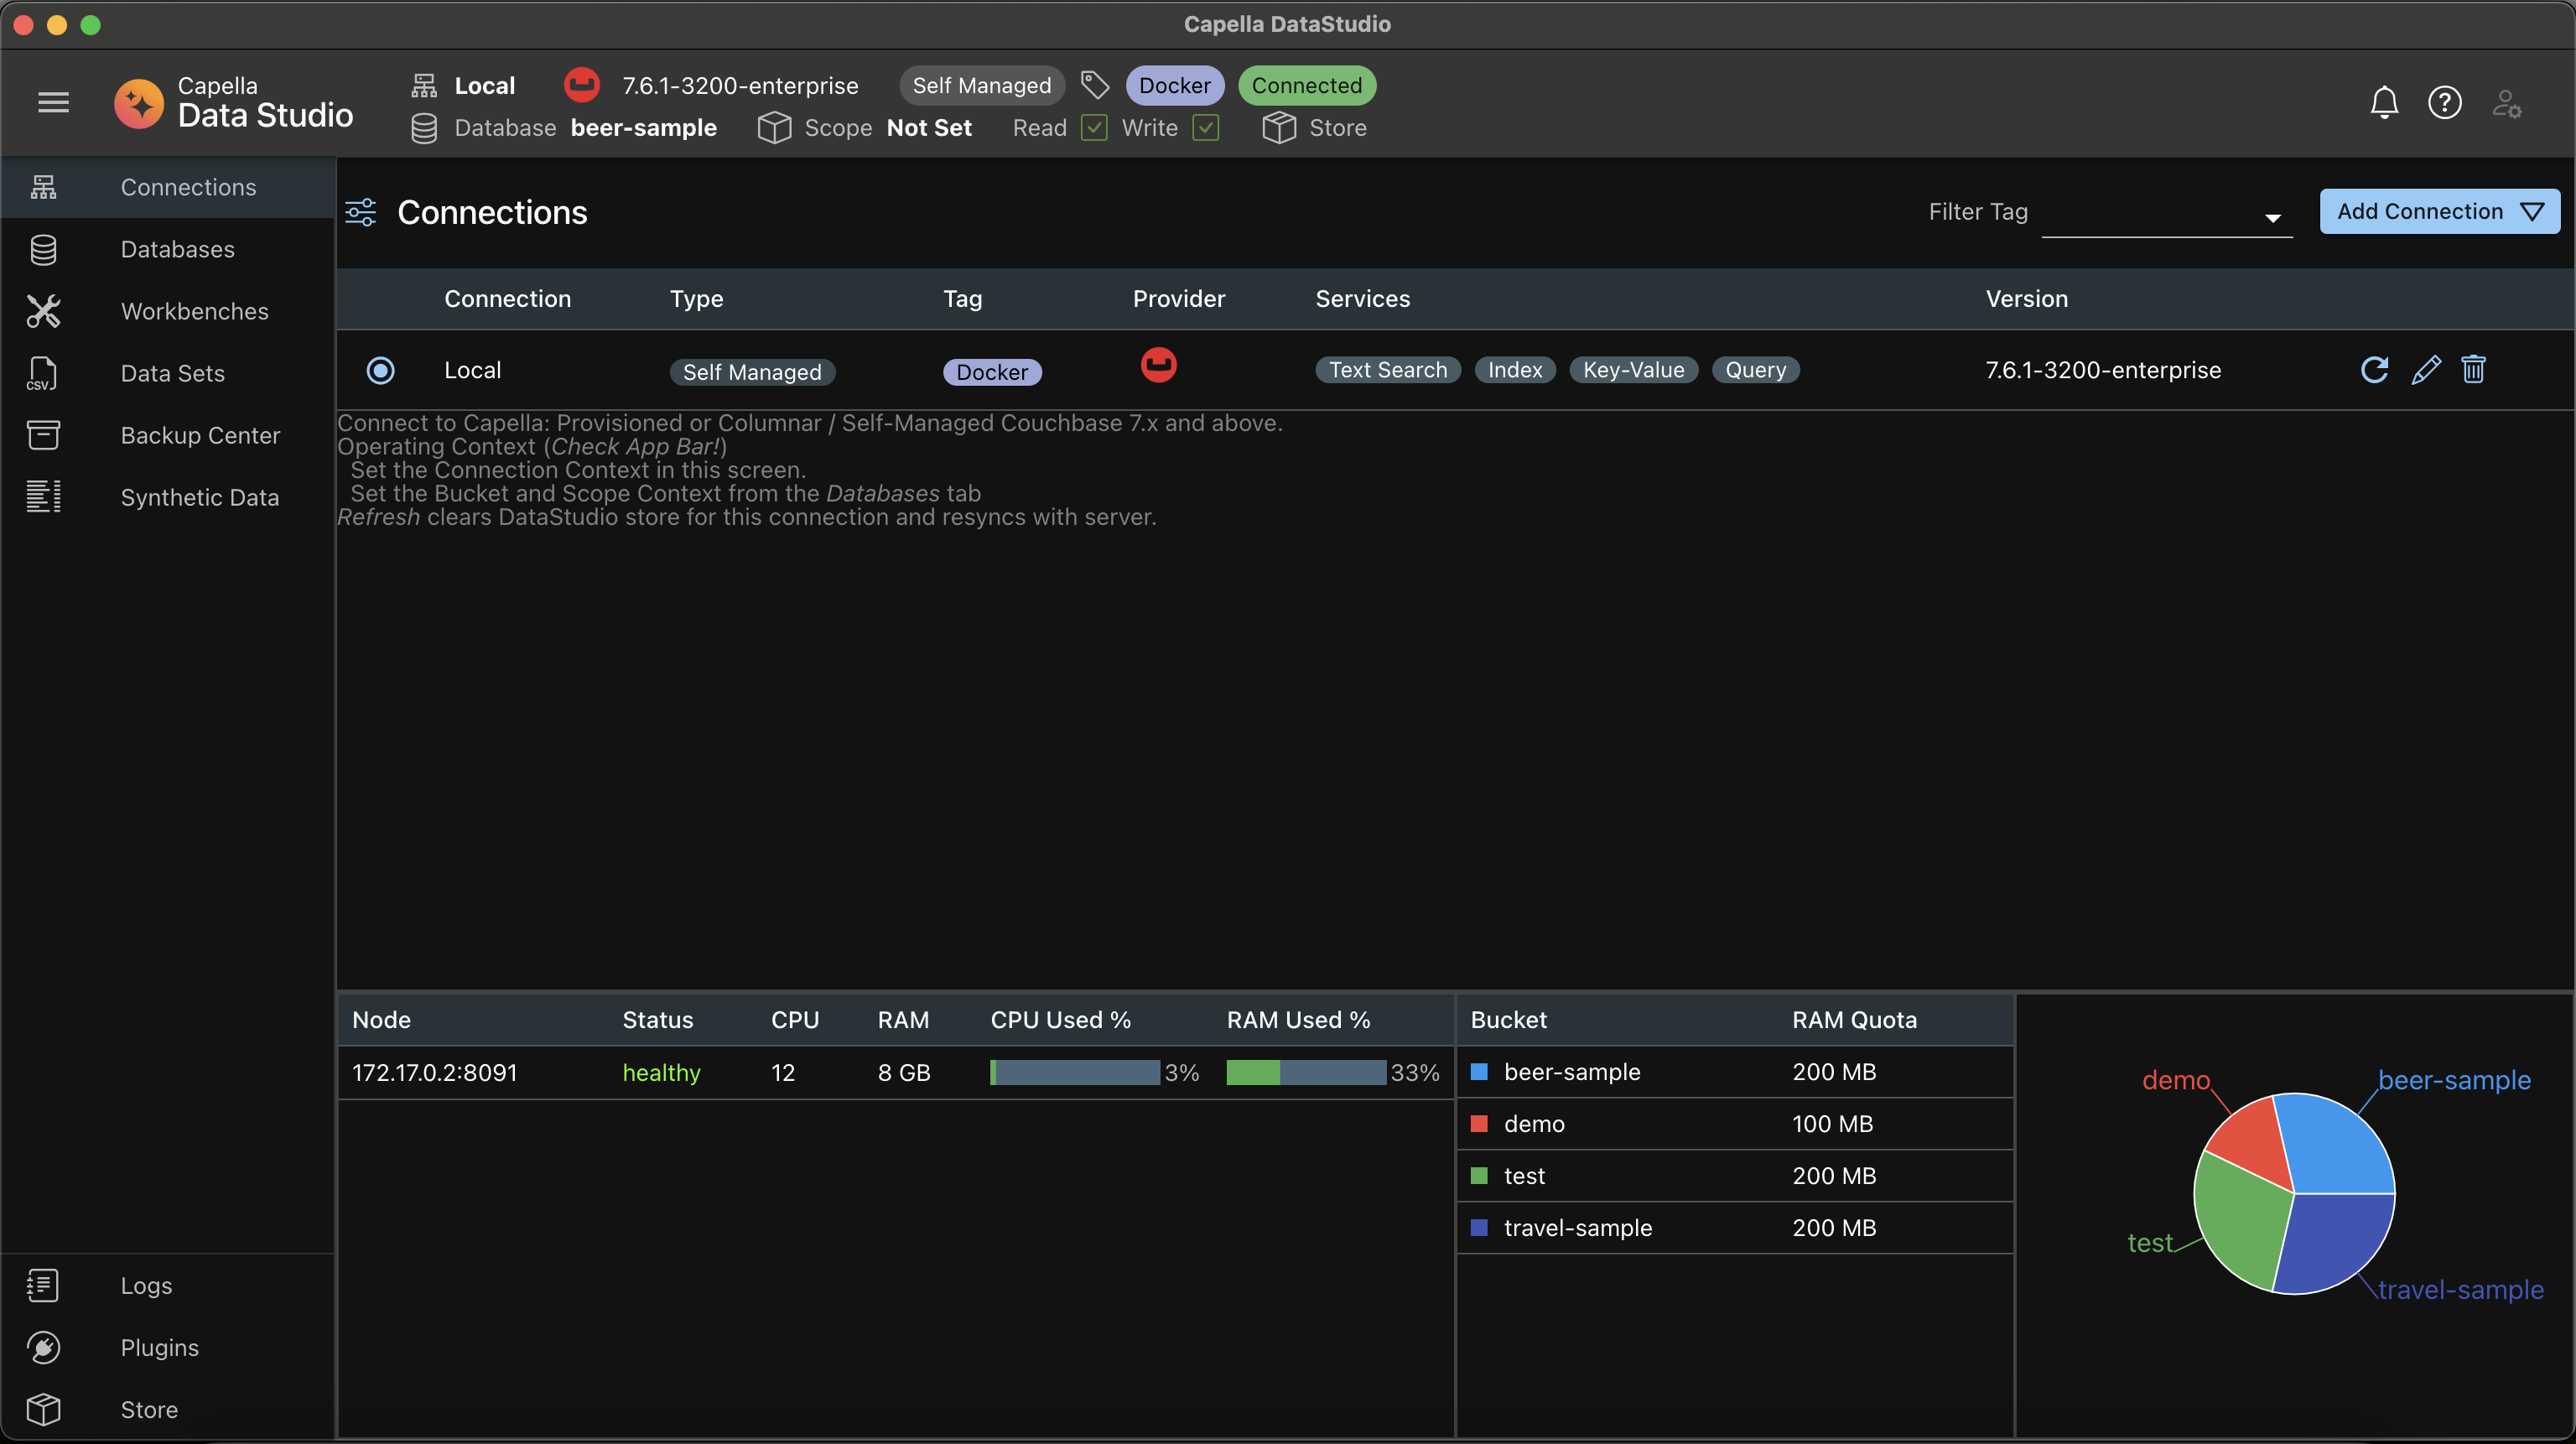Click the Connections sidebar icon
This screenshot has width=2576, height=1444.
tap(43, 187)
